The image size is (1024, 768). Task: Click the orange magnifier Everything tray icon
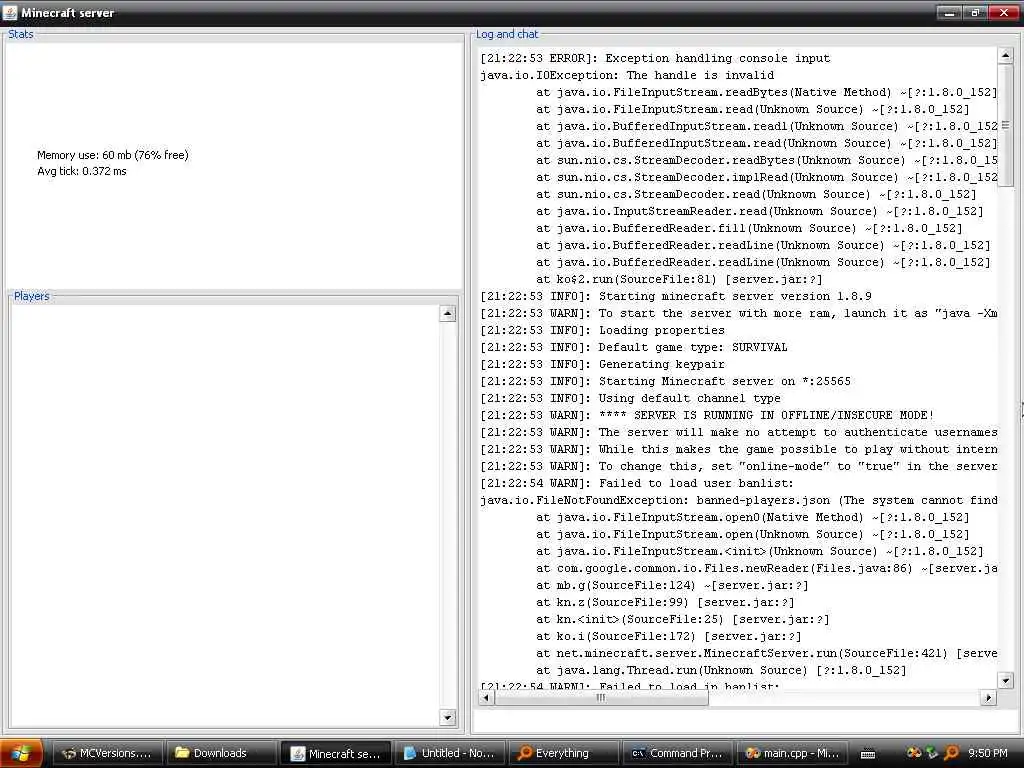pyautogui.click(x=951, y=753)
